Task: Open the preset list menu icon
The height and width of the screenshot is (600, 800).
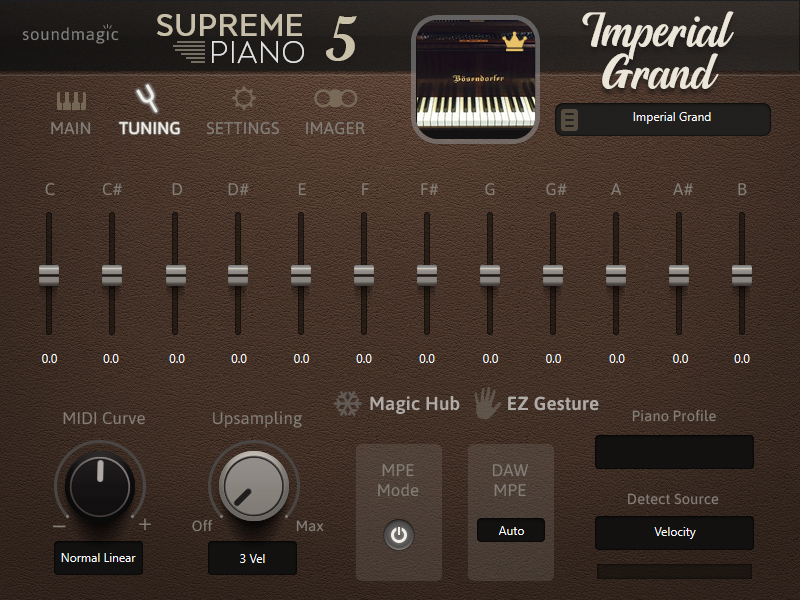Action: click(x=569, y=120)
